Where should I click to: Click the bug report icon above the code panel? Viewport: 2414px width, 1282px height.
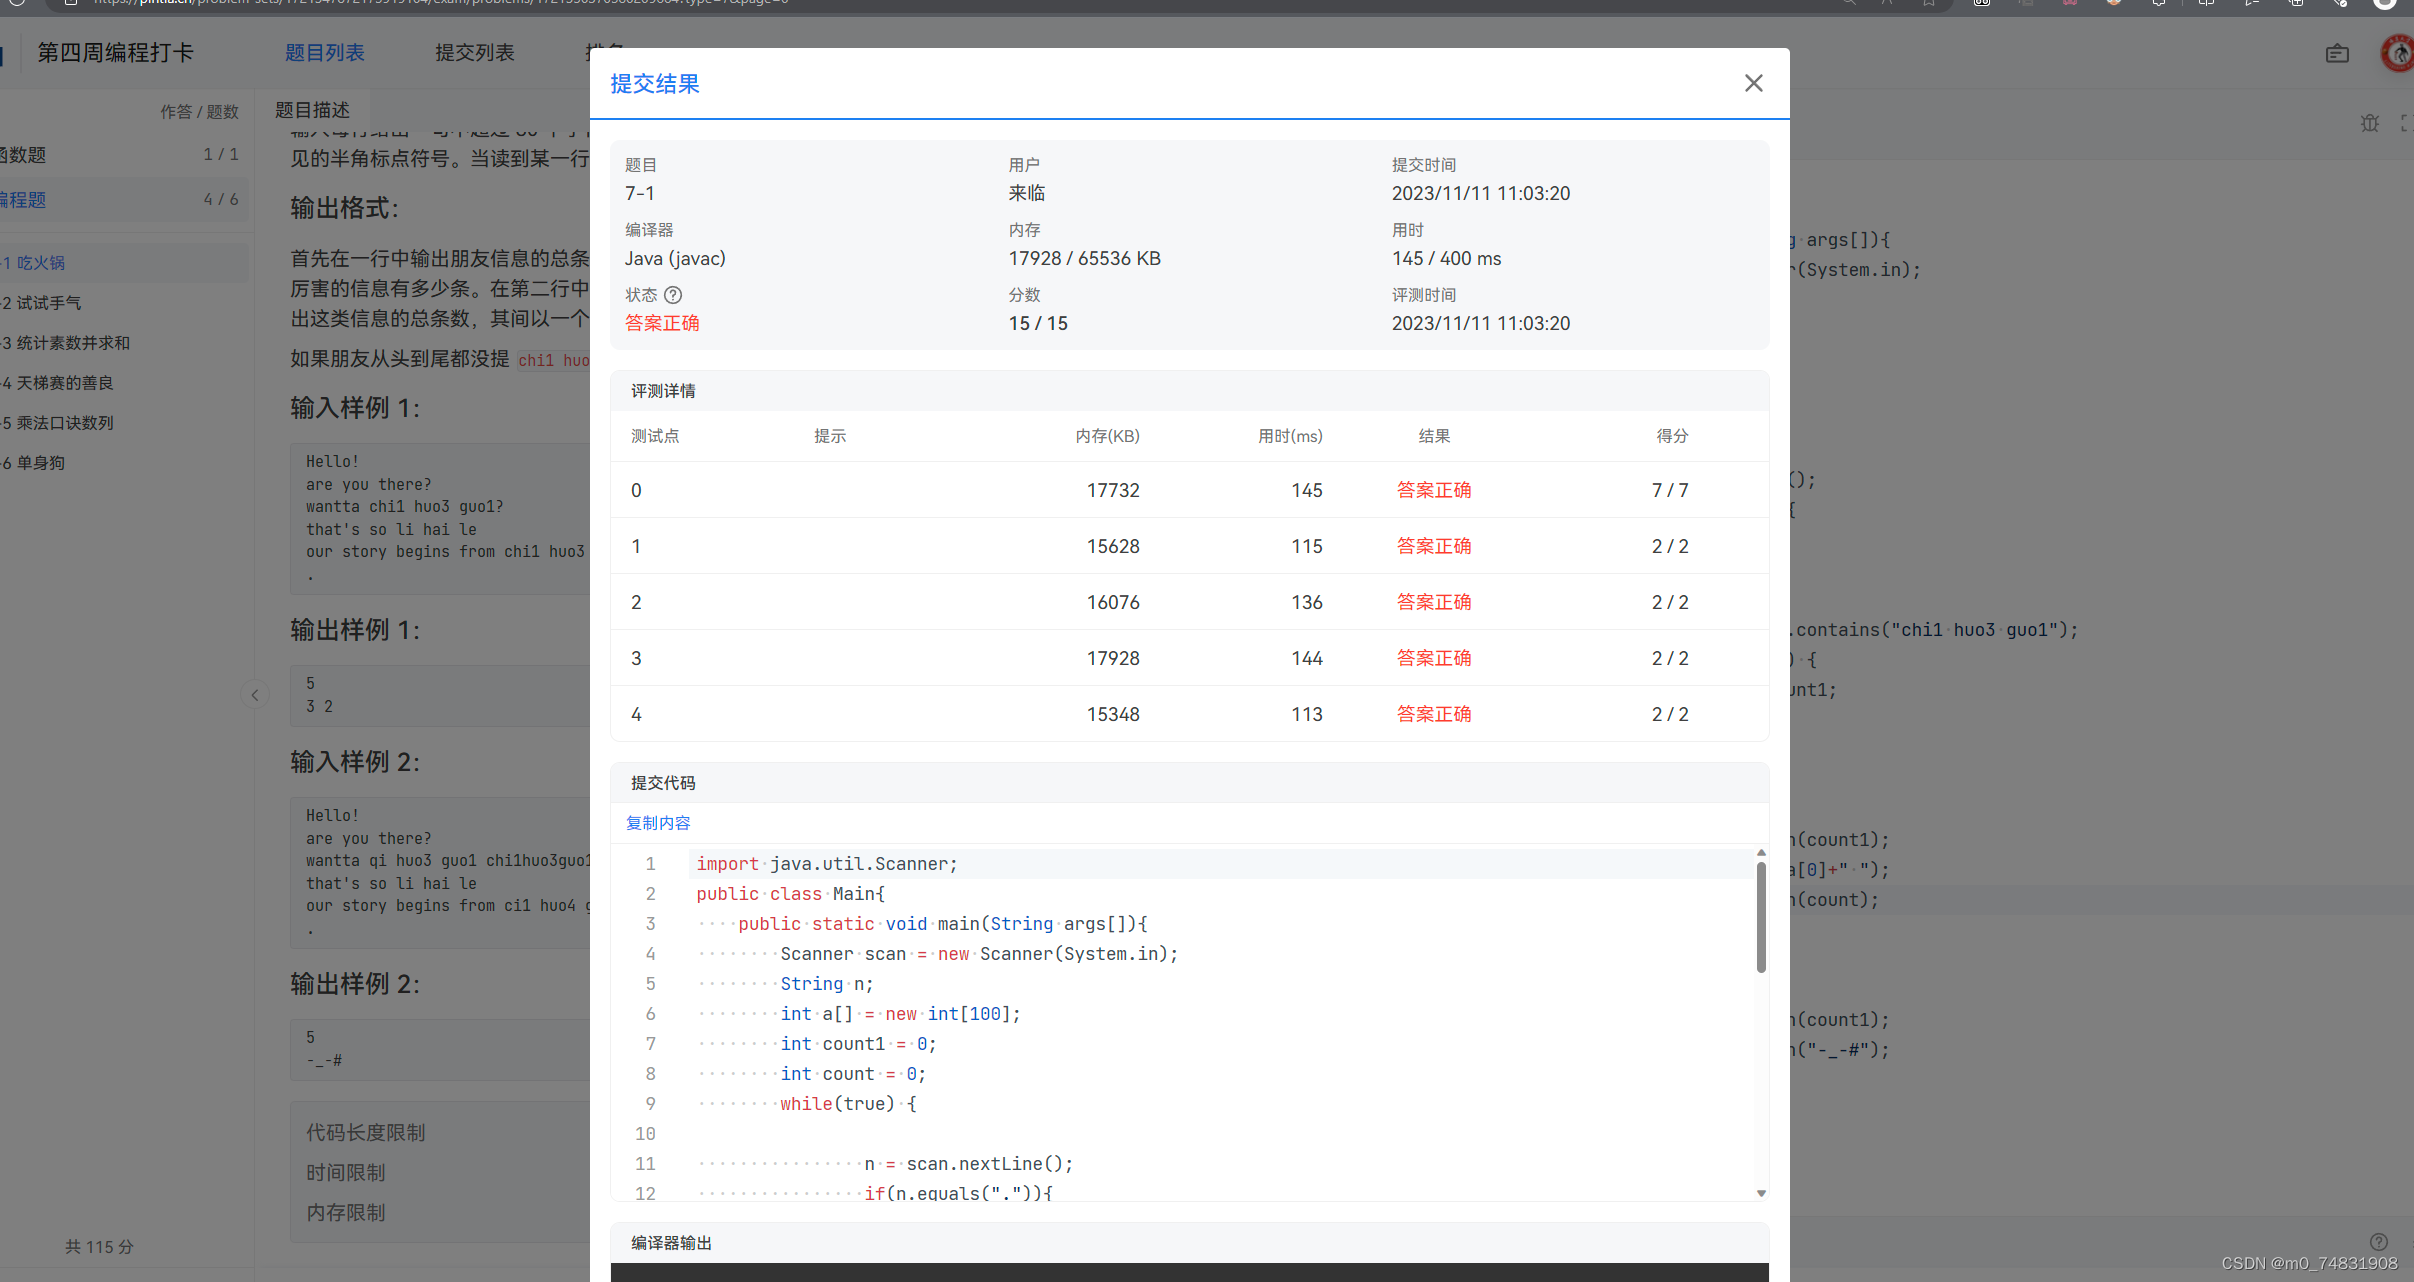2369,123
